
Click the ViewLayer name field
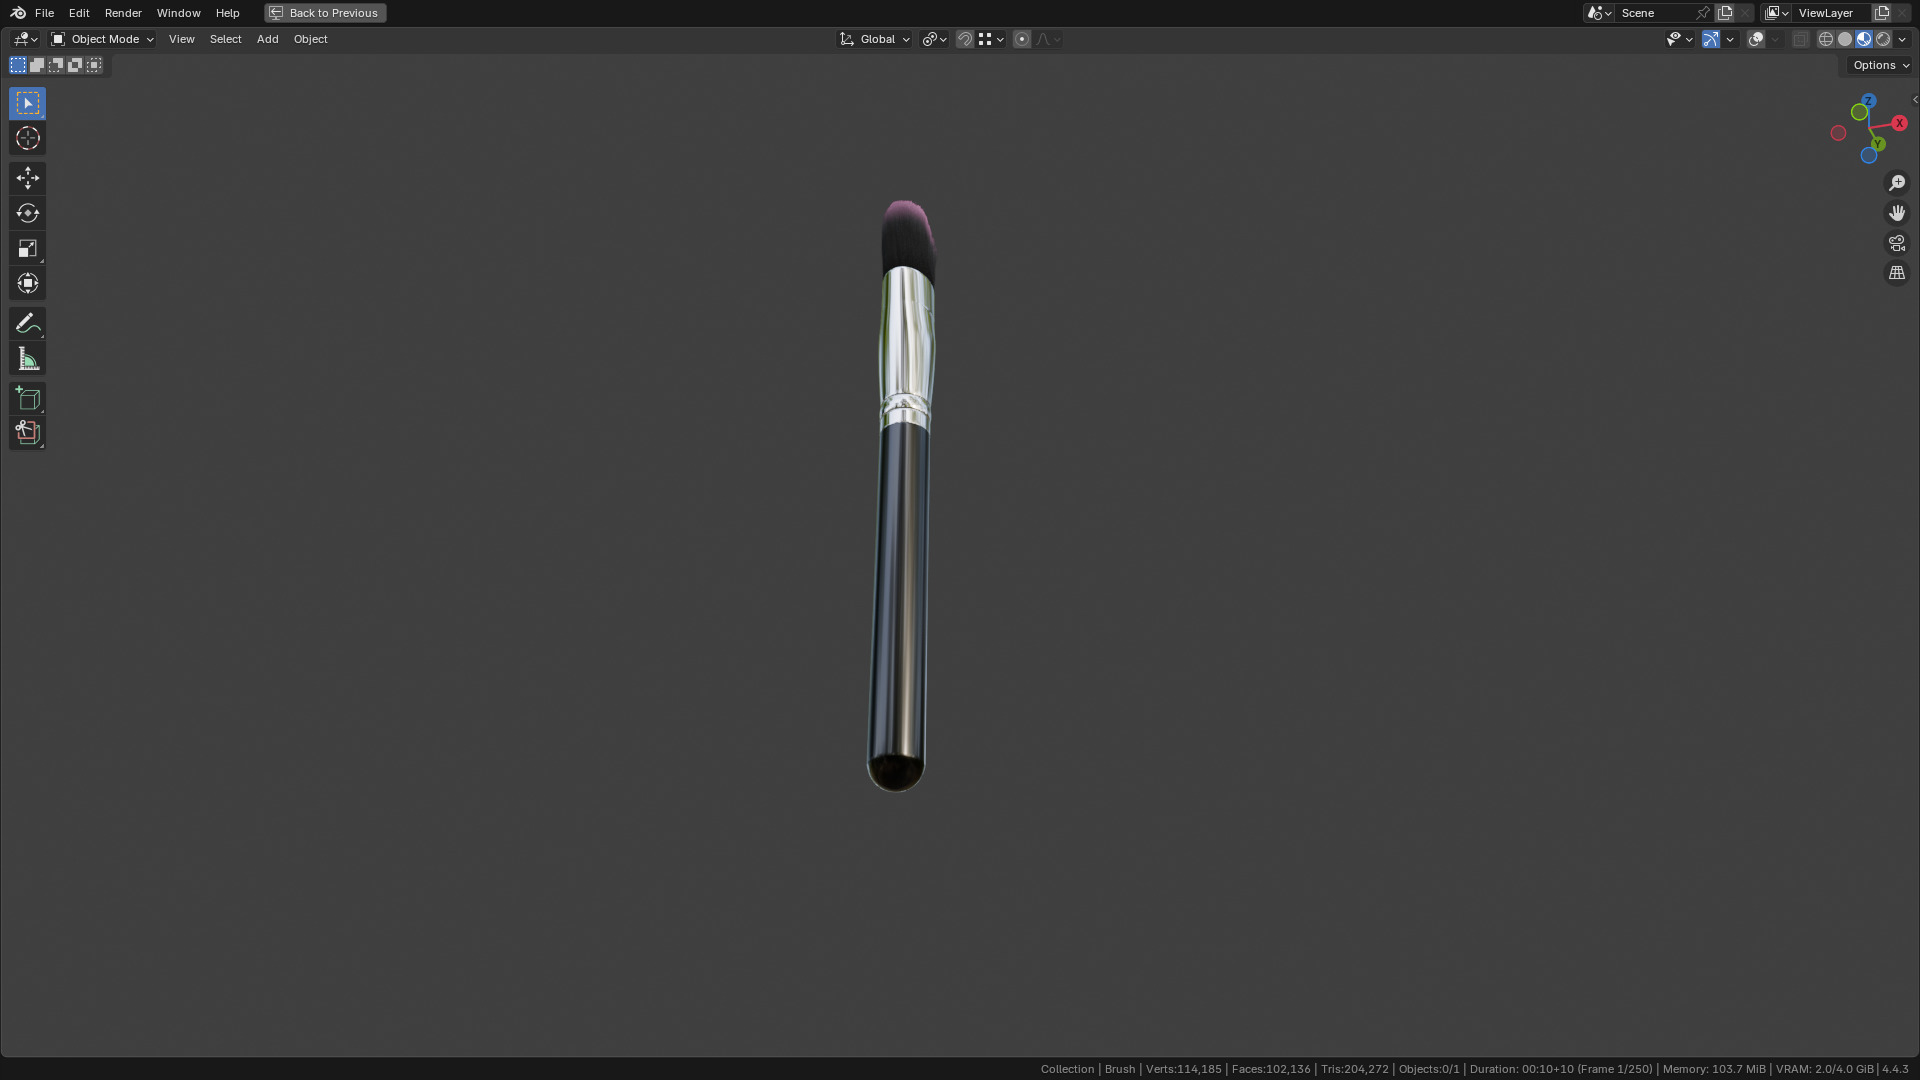(1832, 13)
